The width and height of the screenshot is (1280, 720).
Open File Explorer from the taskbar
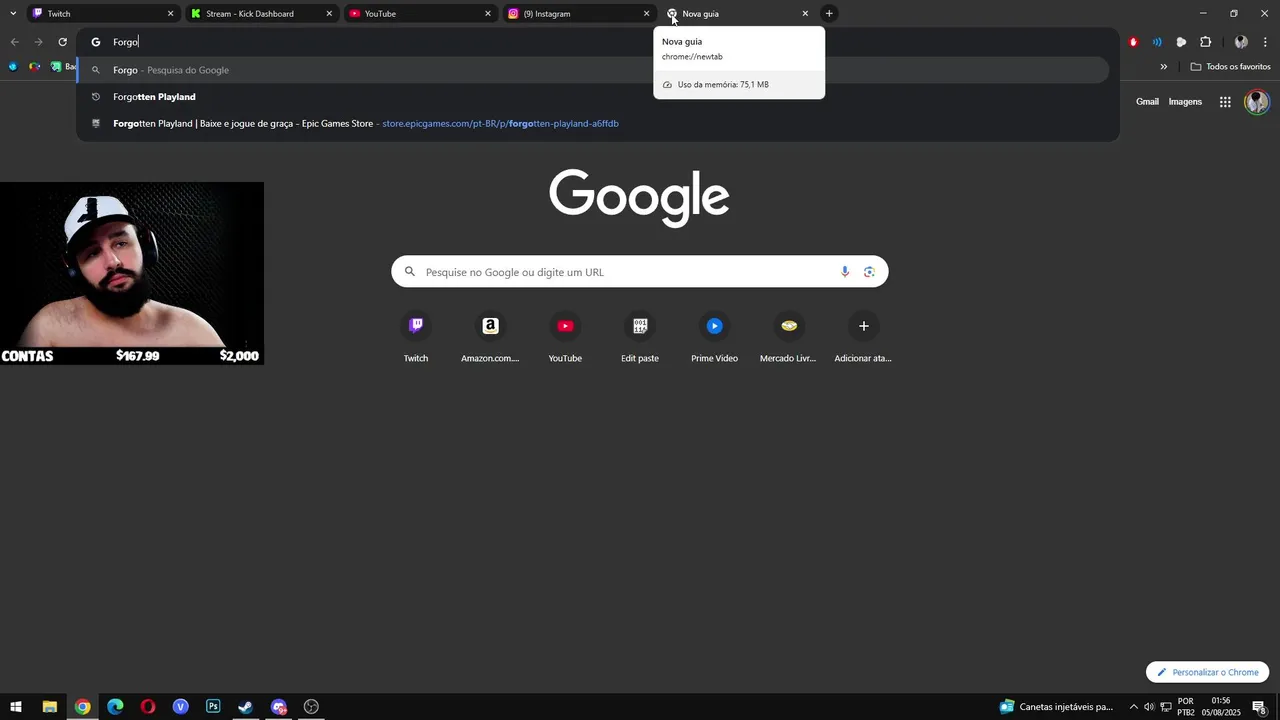[49, 707]
